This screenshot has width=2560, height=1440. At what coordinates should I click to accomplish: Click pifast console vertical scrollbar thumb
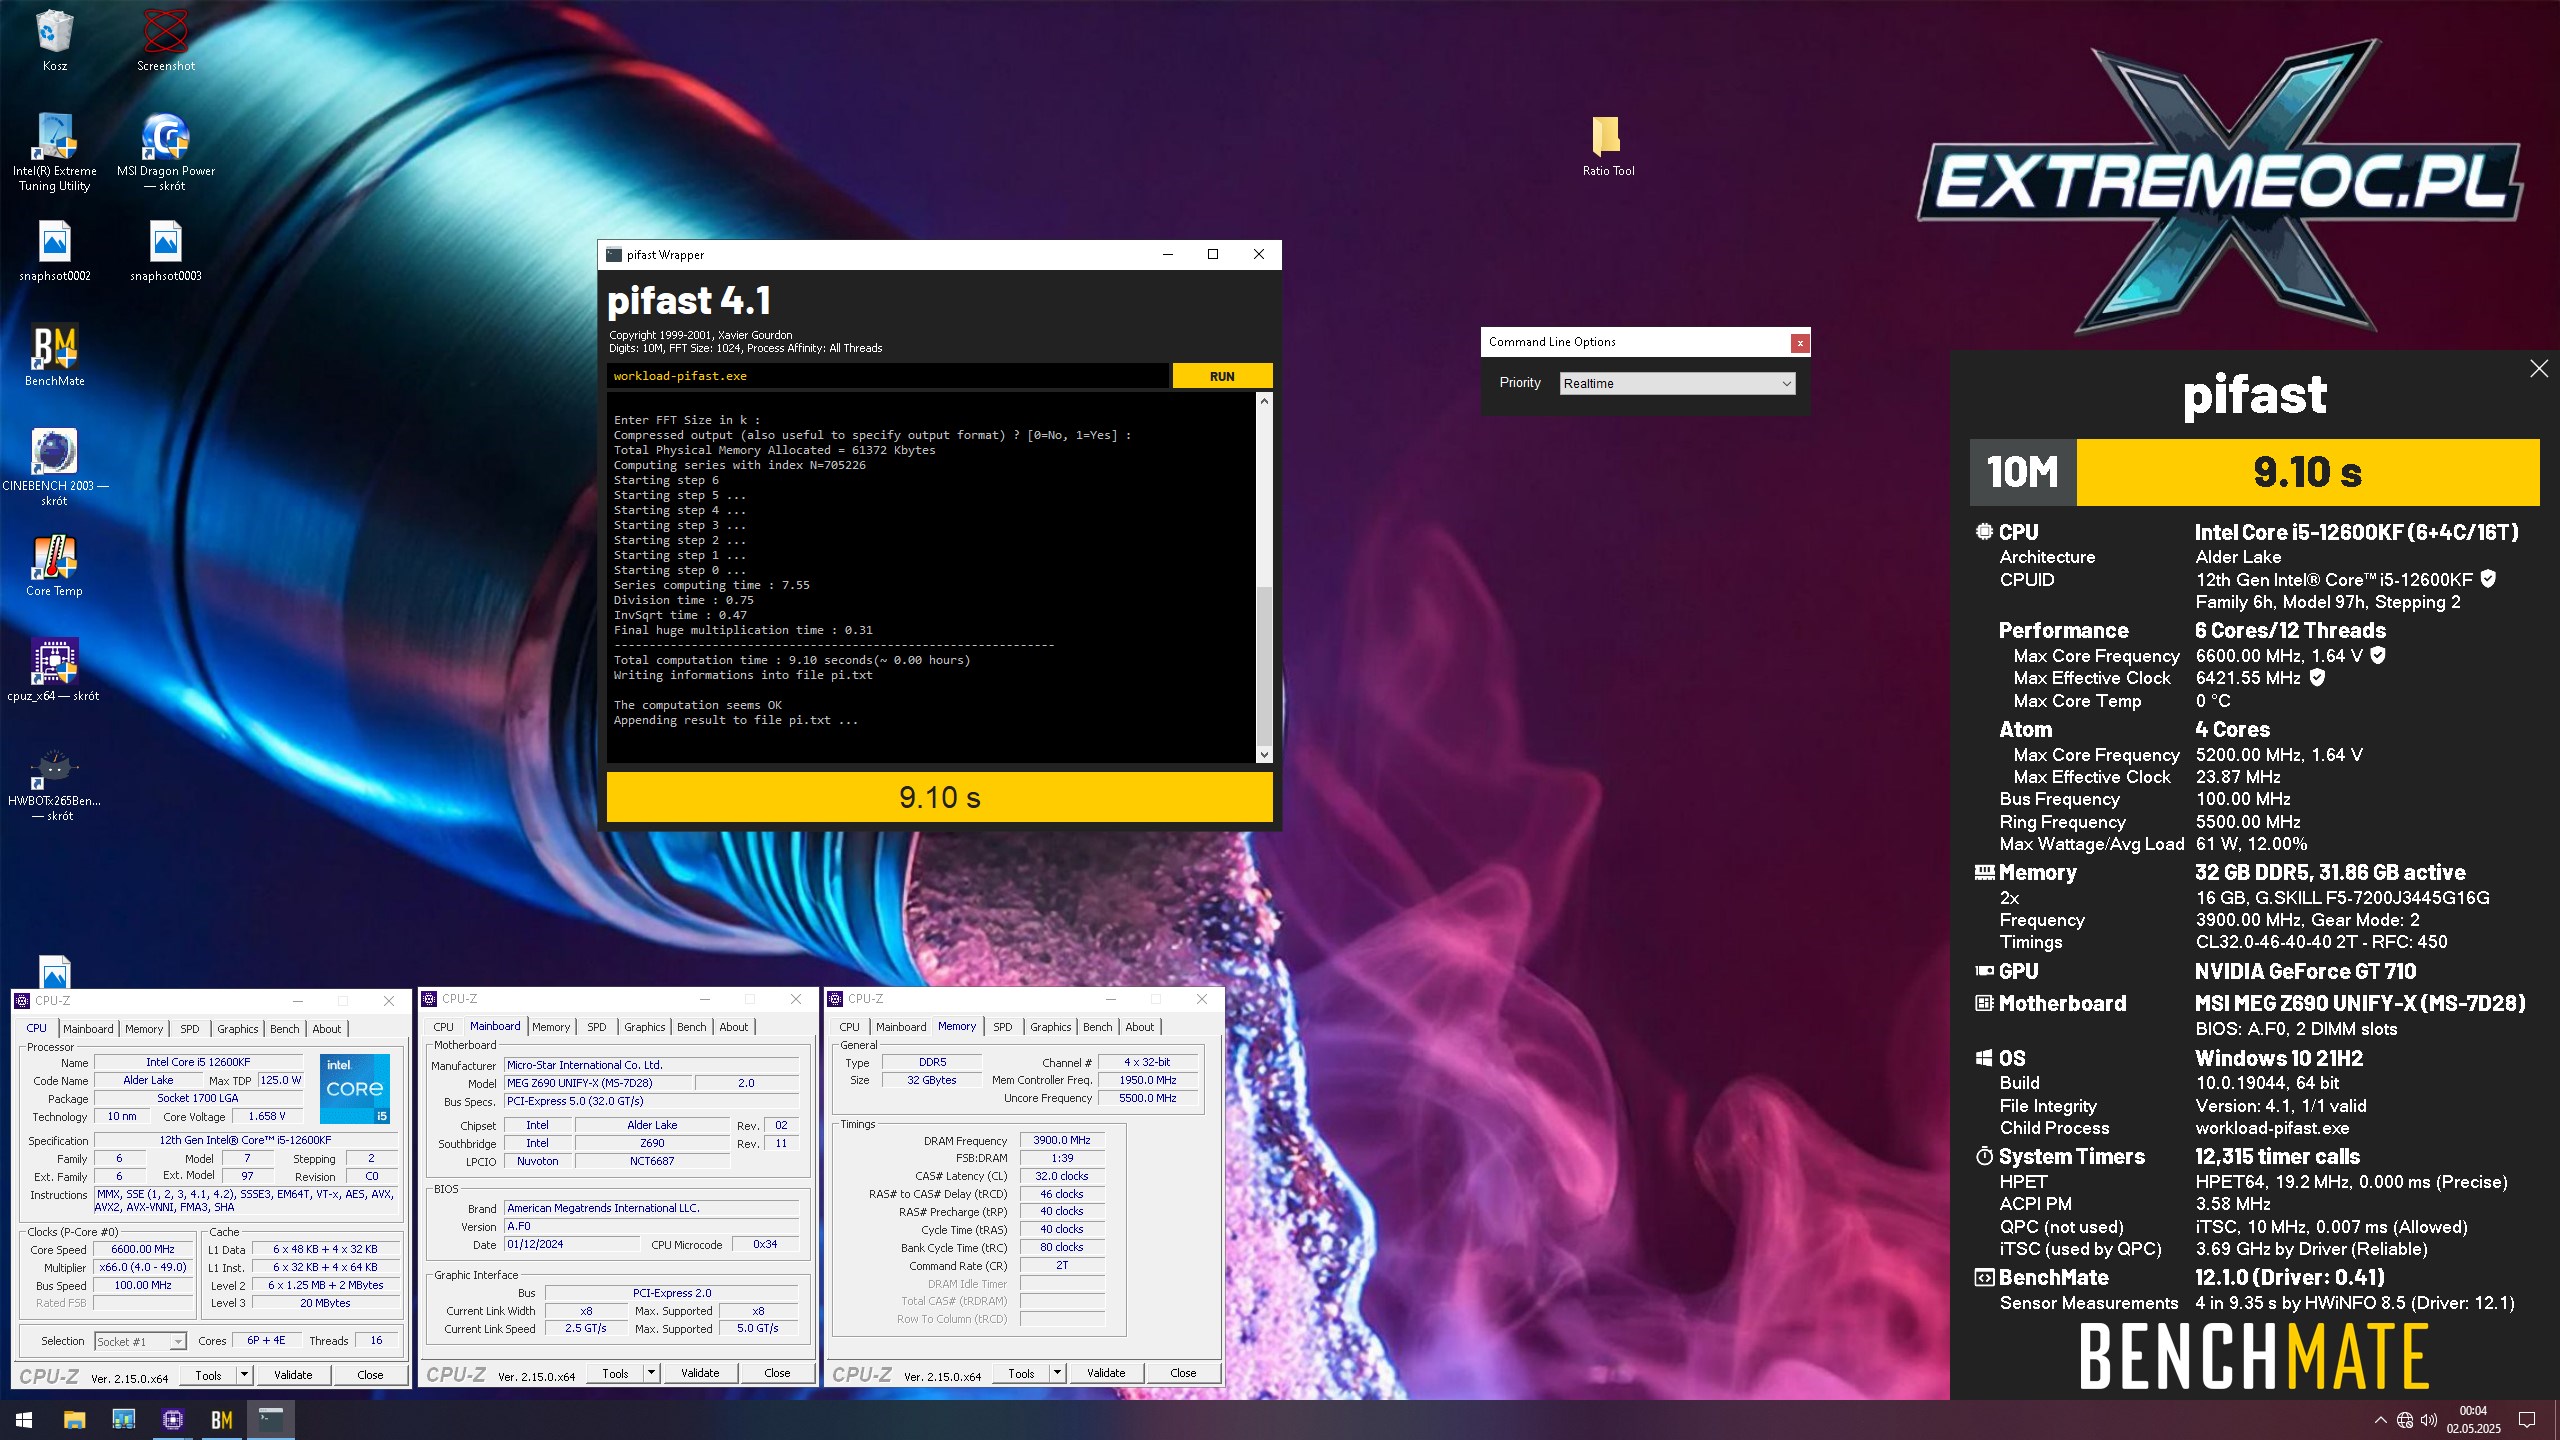click(x=1264, y=665)
